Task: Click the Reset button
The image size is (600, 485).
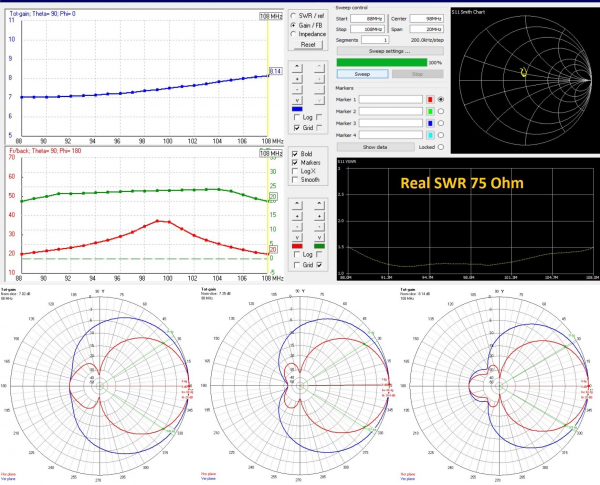Action: click(x=308, y=44)
